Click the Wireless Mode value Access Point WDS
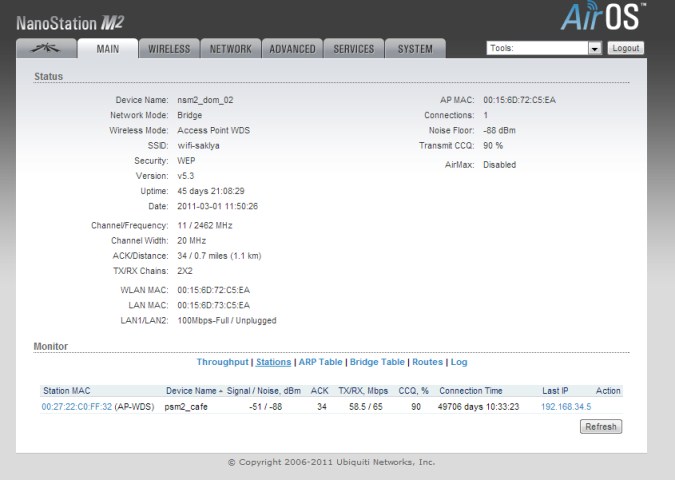Image resolution: width=675 pixels, height=480 pixels. pos(214,130)
